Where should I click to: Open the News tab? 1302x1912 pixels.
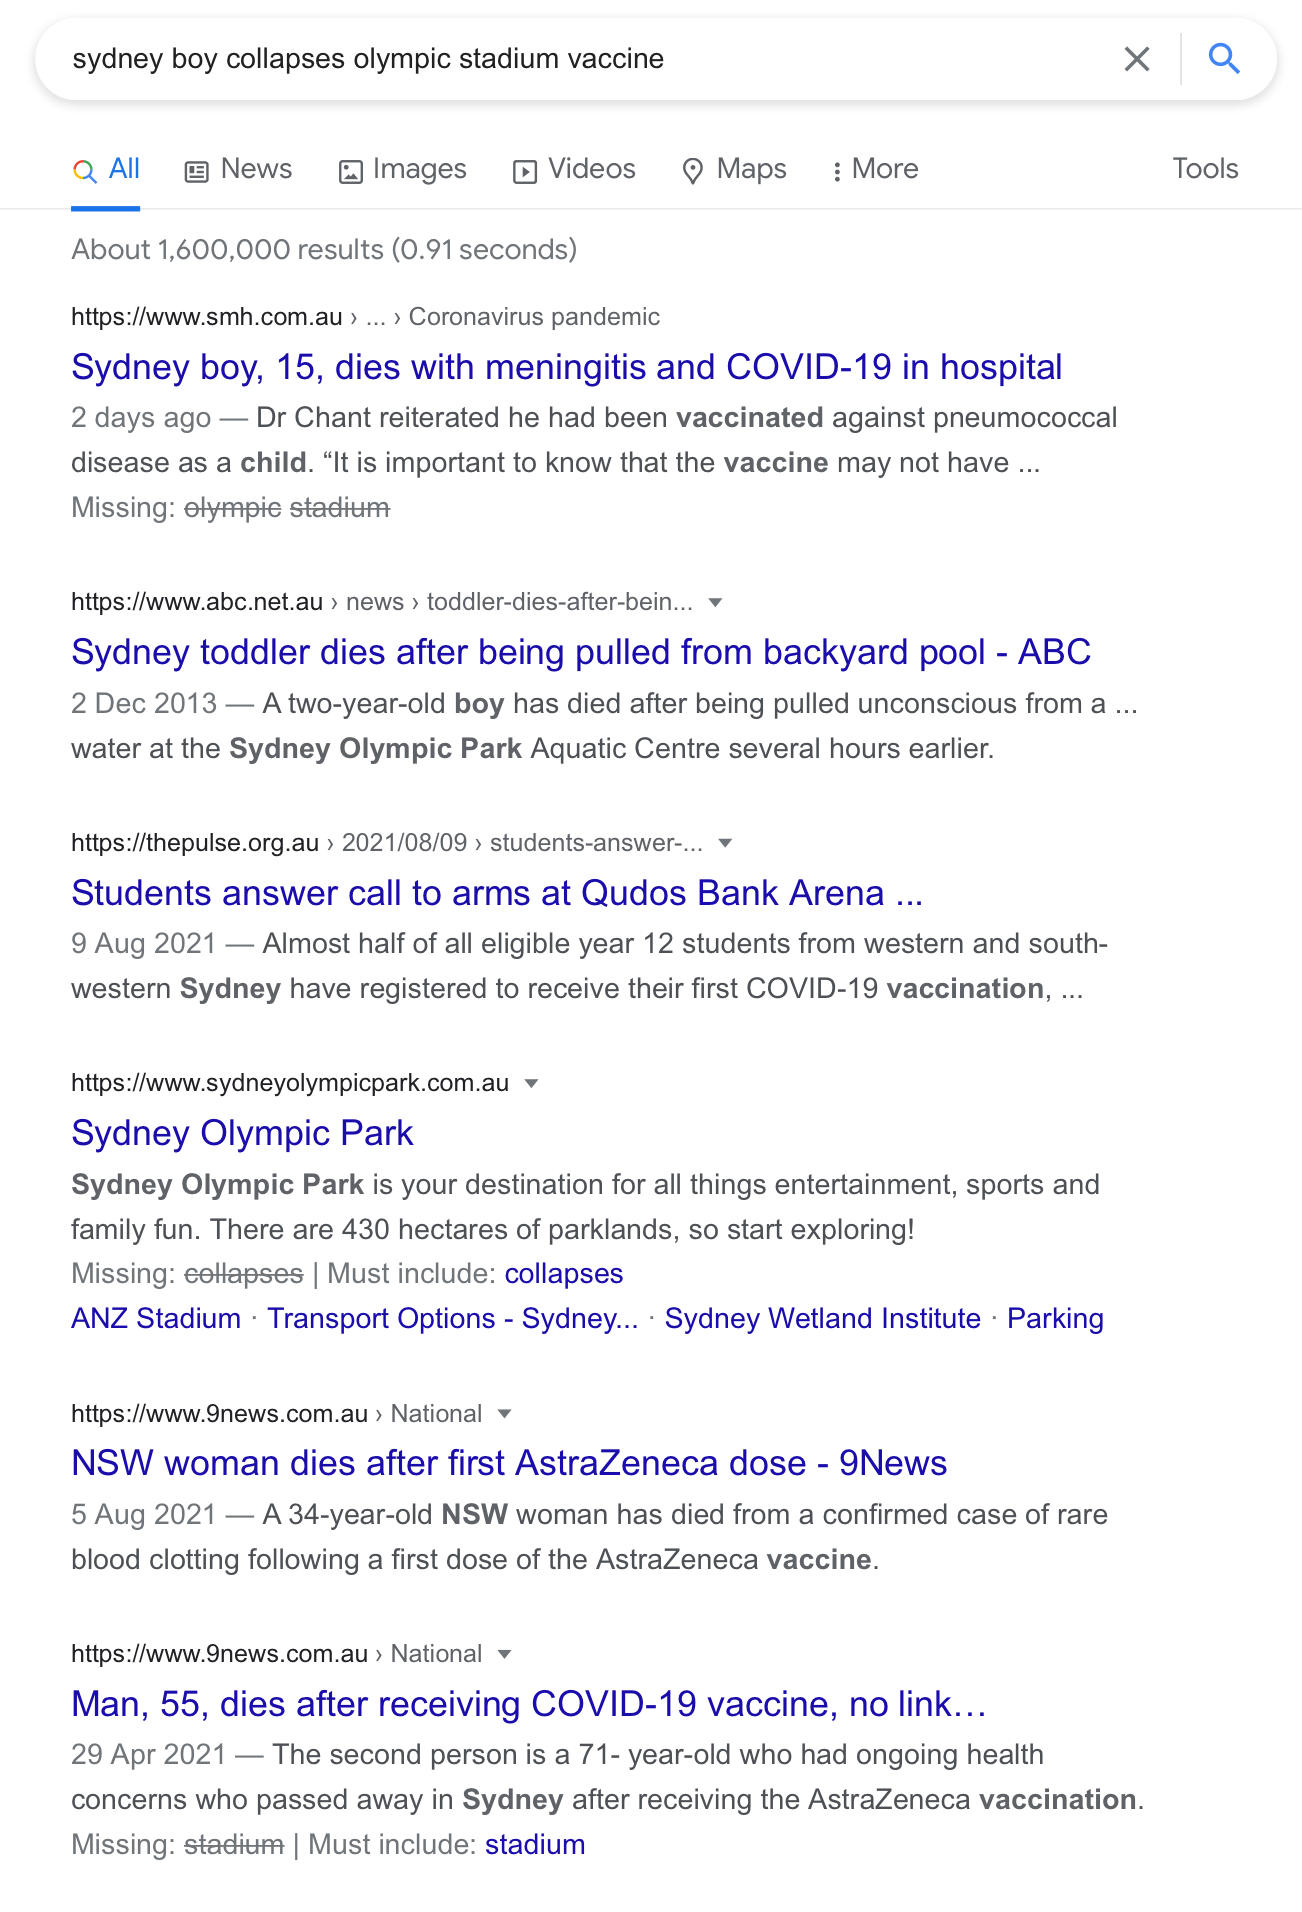pos(239,169)
